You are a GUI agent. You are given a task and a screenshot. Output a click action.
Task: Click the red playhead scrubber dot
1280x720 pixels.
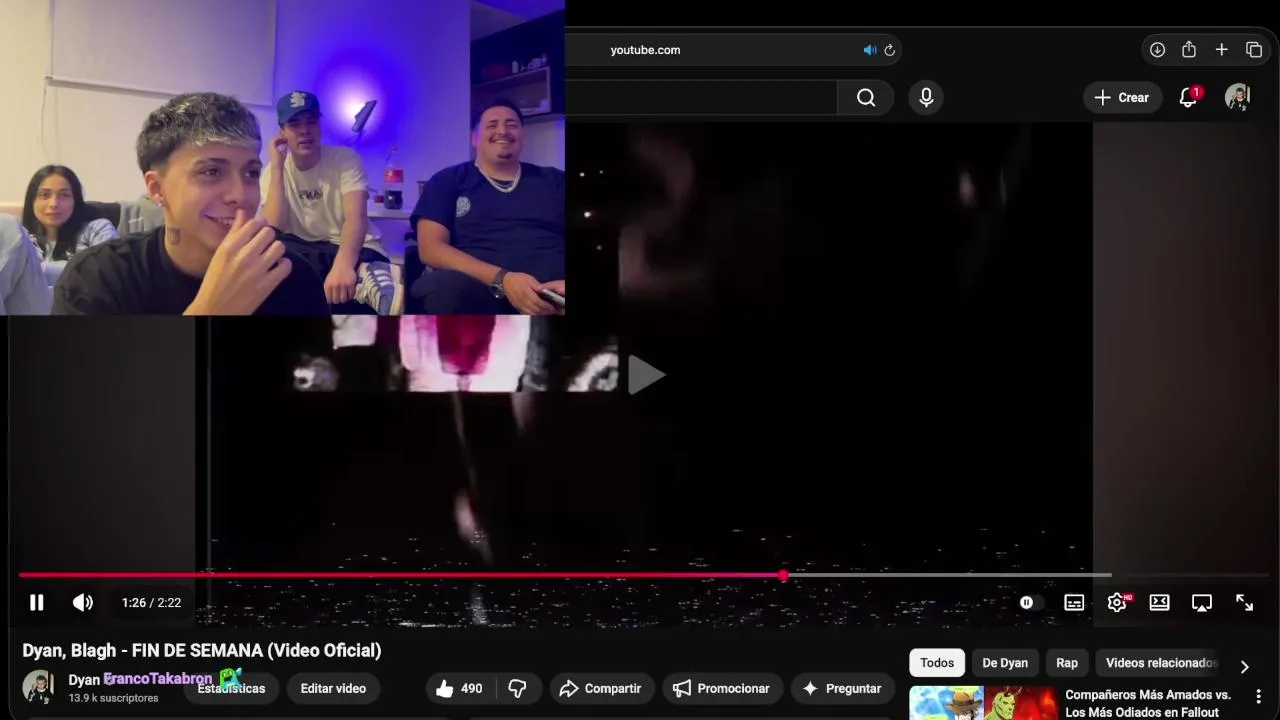(784, 575)
